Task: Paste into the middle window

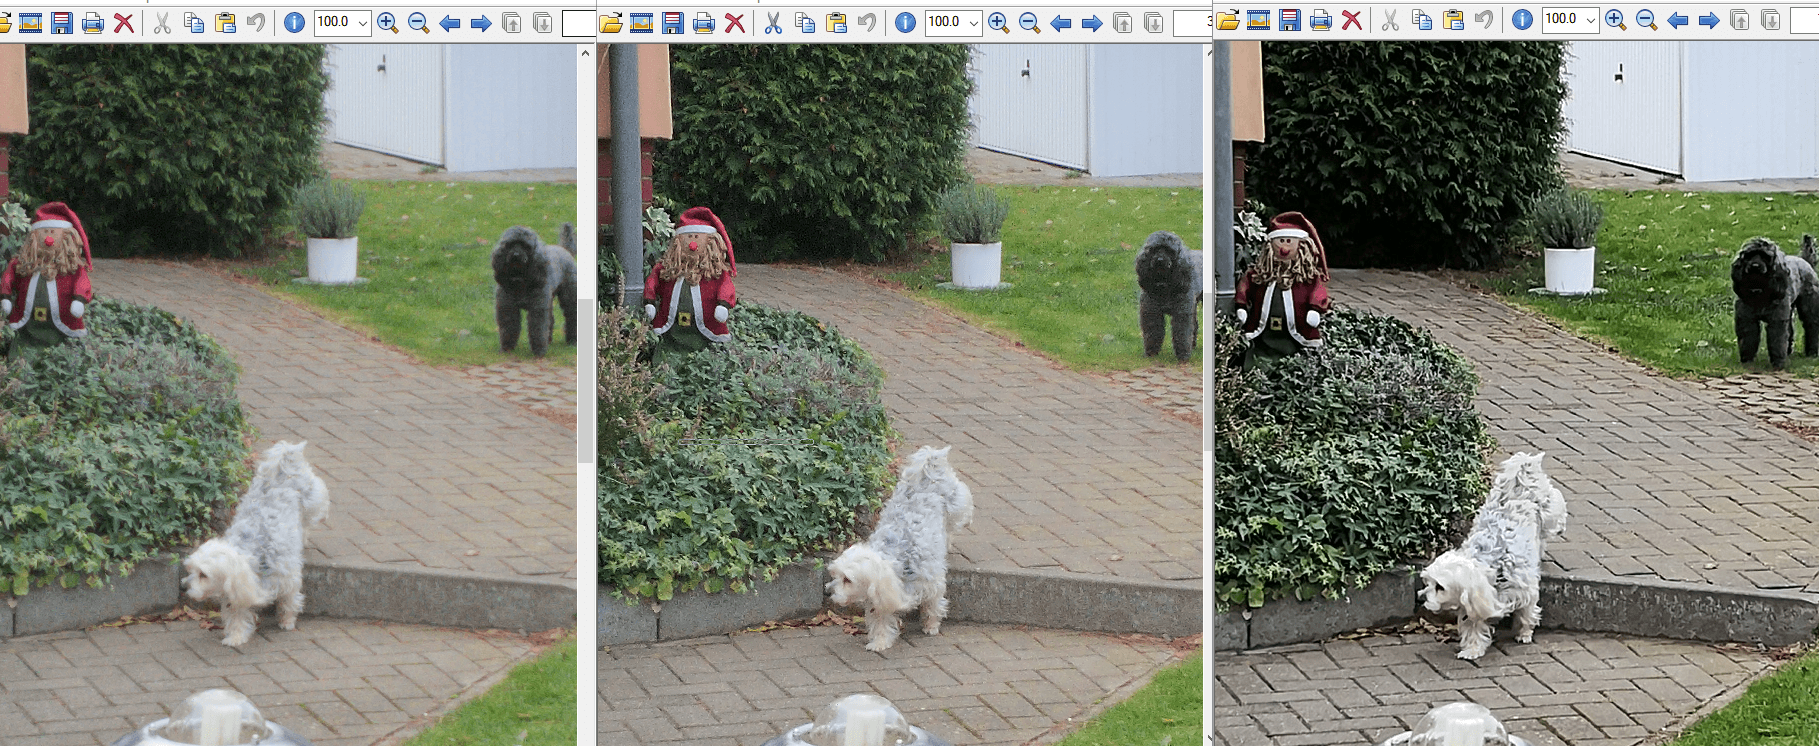Action: tap(836, 22)
